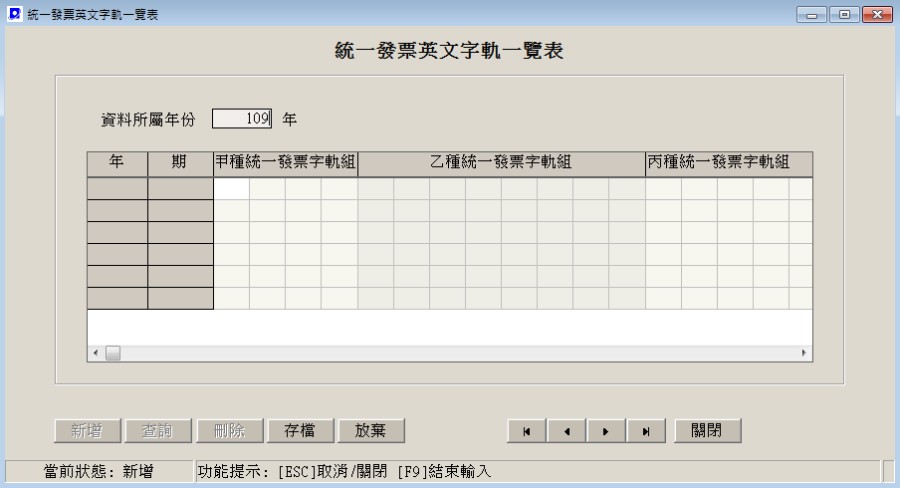
Task: Click the 乙種統一發票字軌組 header
Action: click(501, 164)
